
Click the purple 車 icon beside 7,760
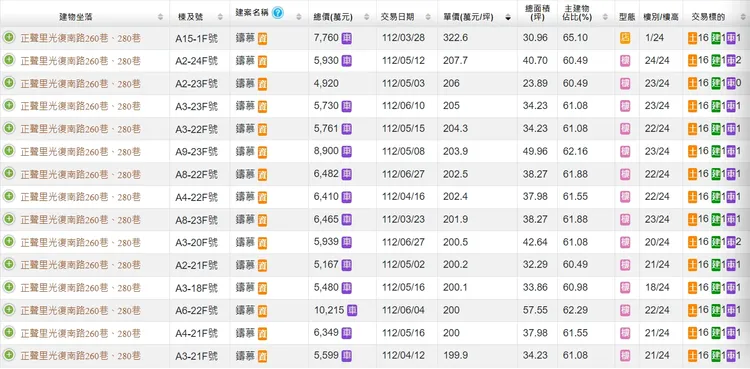tap(347, 38)
